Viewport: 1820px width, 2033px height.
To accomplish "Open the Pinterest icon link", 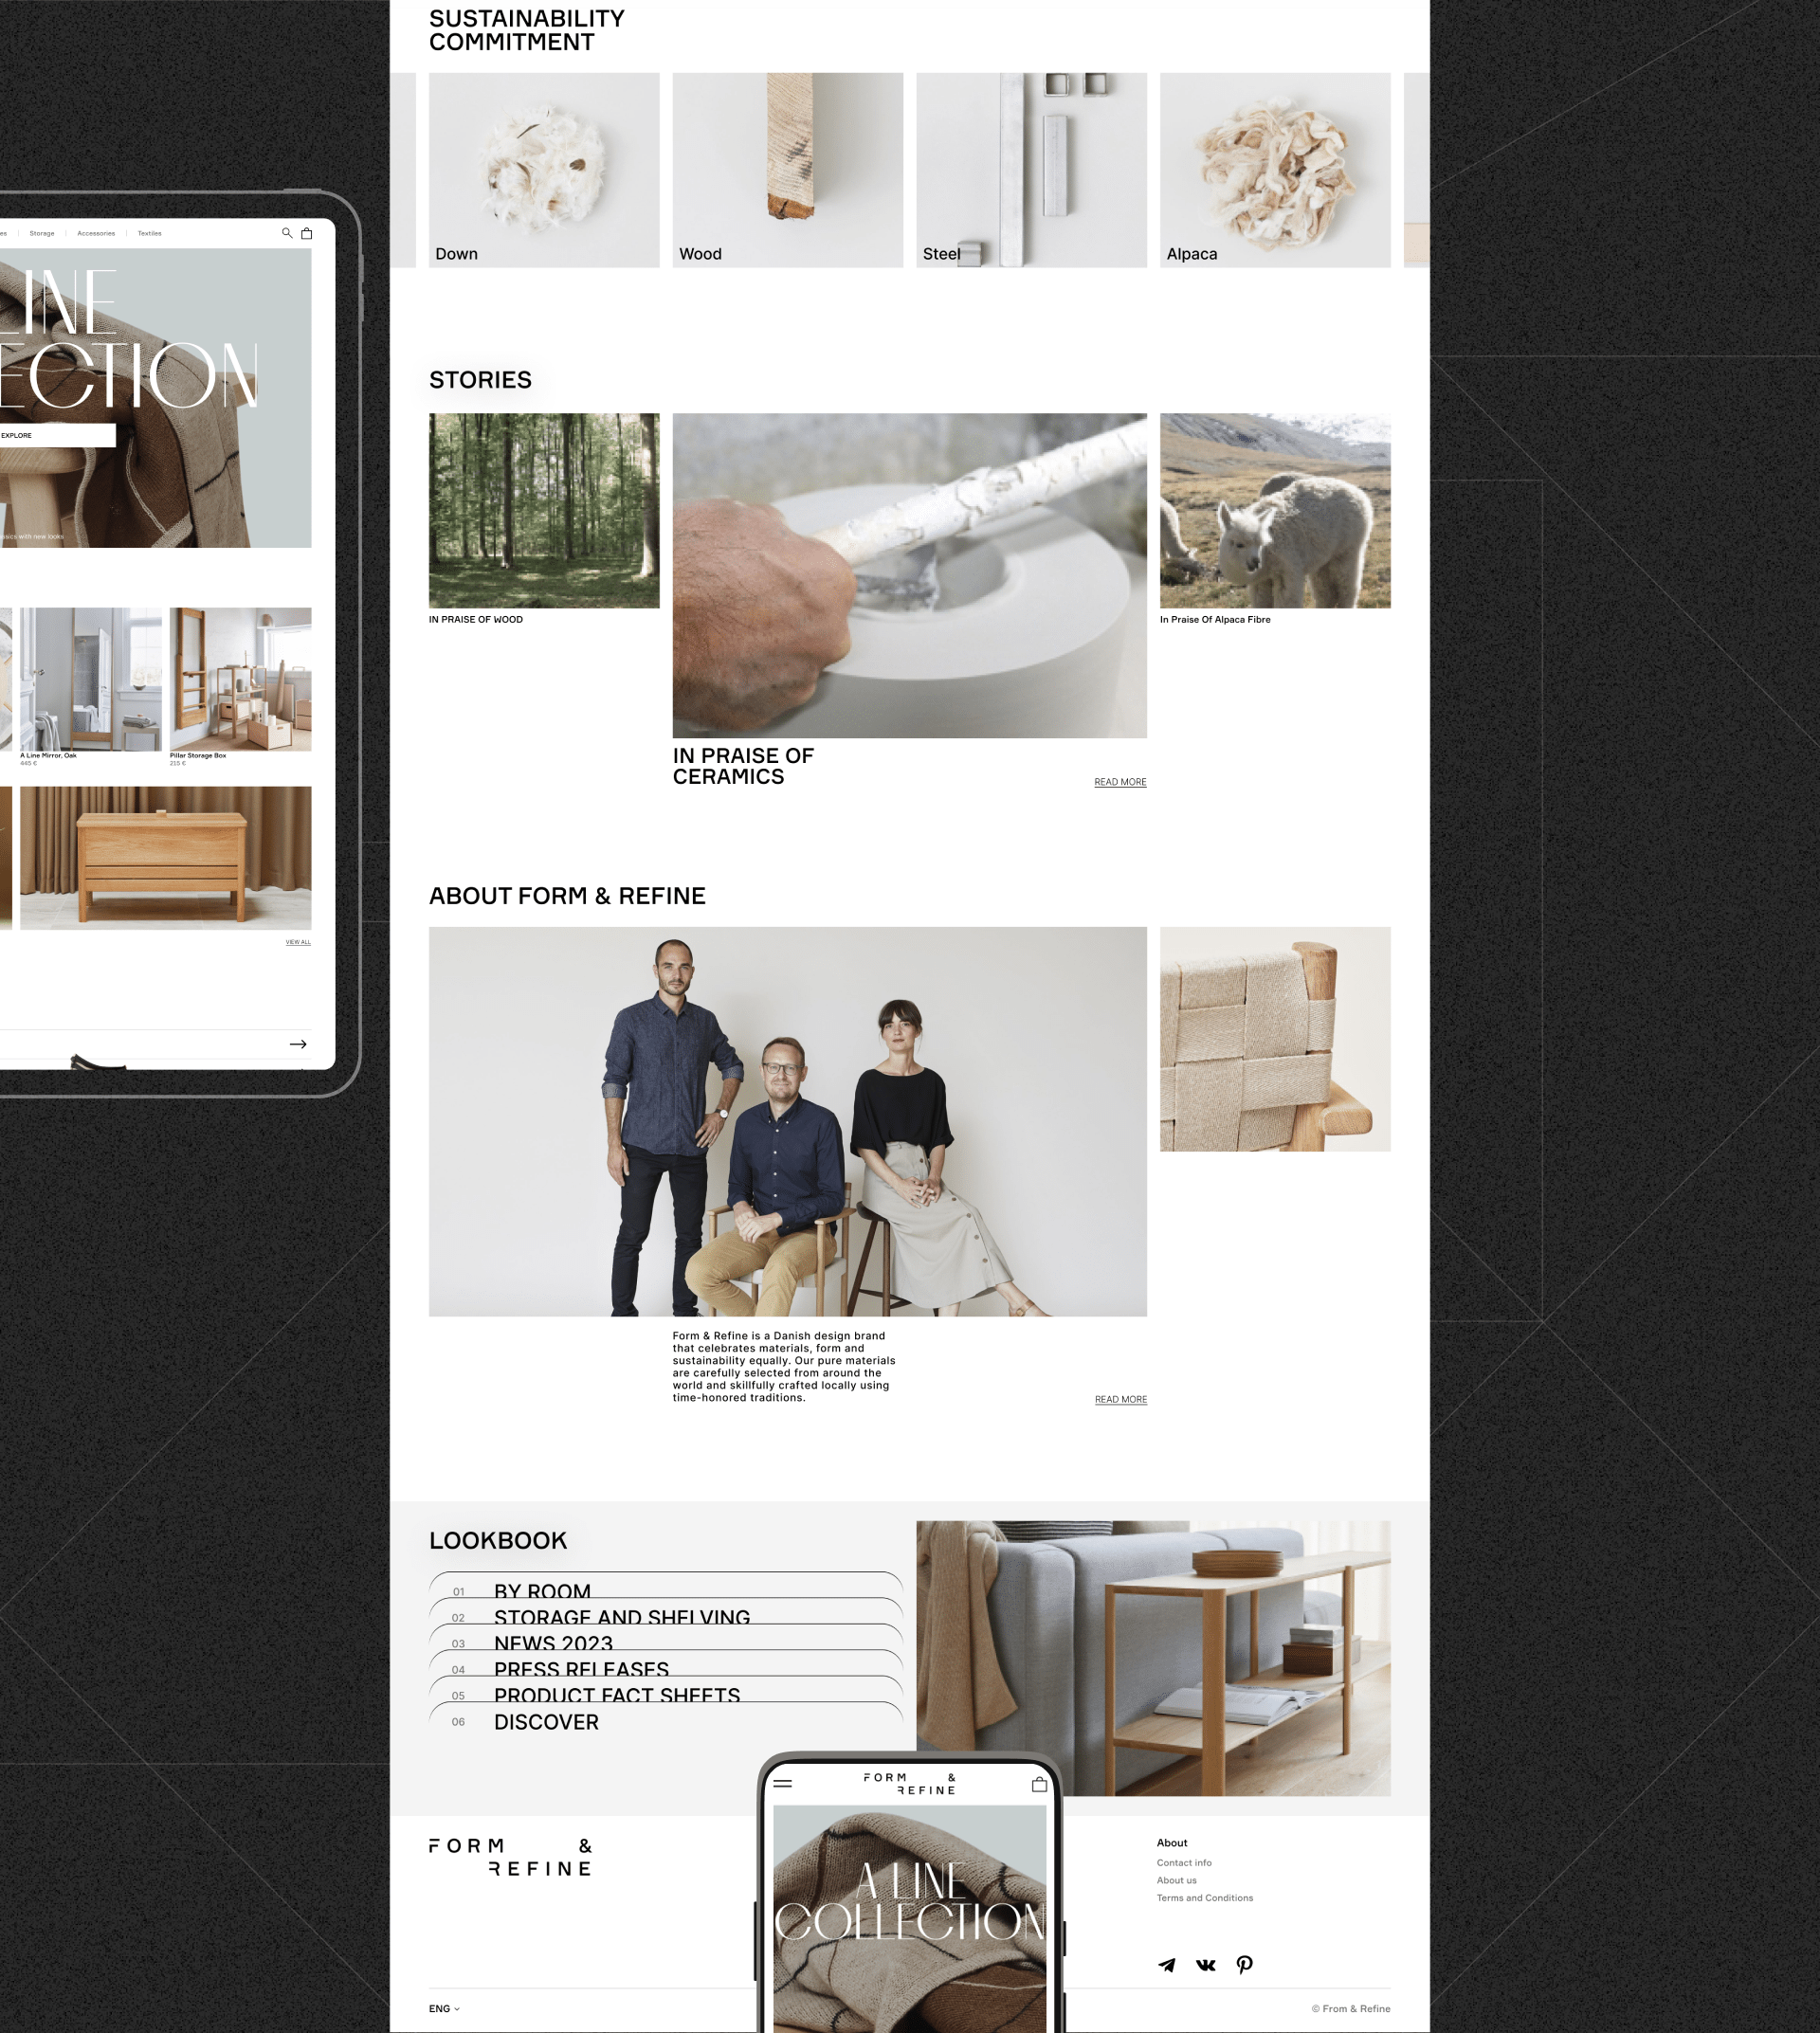I will coord(1244,1965).
